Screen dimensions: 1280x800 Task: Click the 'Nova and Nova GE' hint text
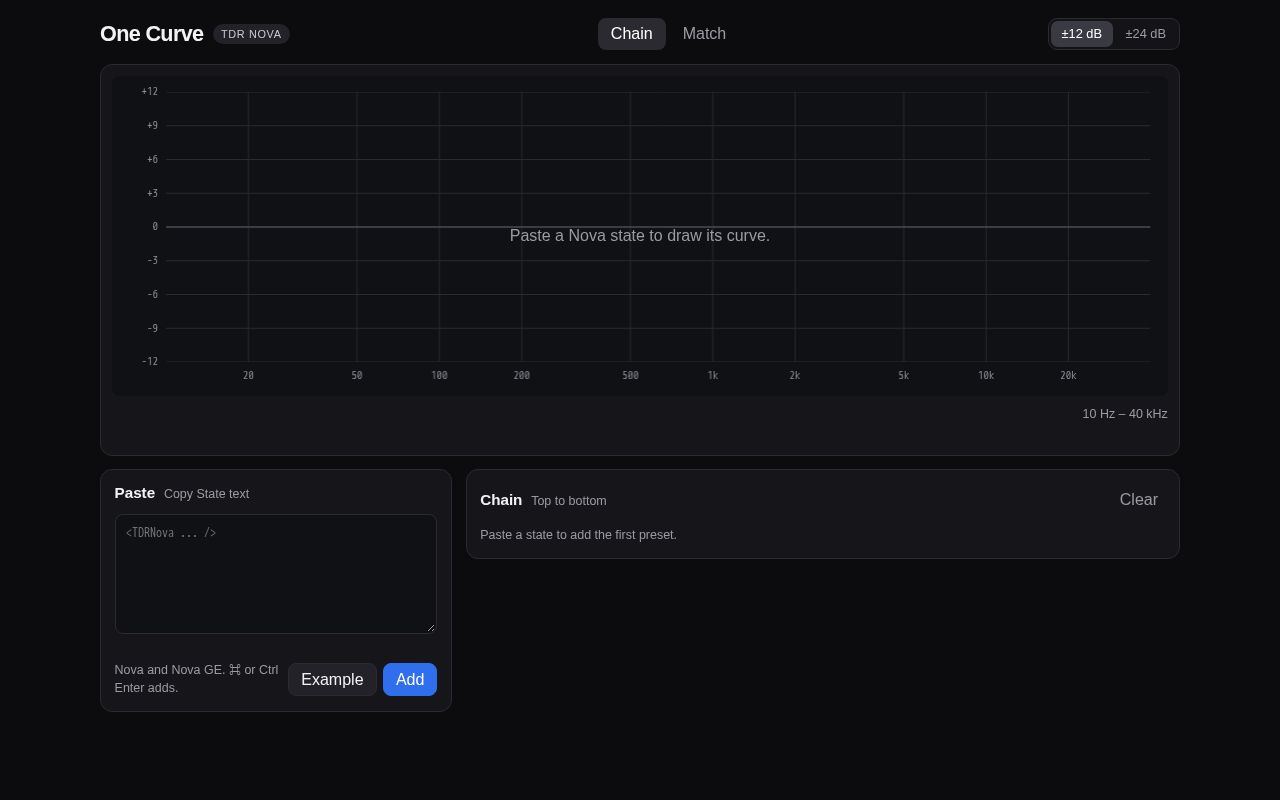[x=197, y=679]
